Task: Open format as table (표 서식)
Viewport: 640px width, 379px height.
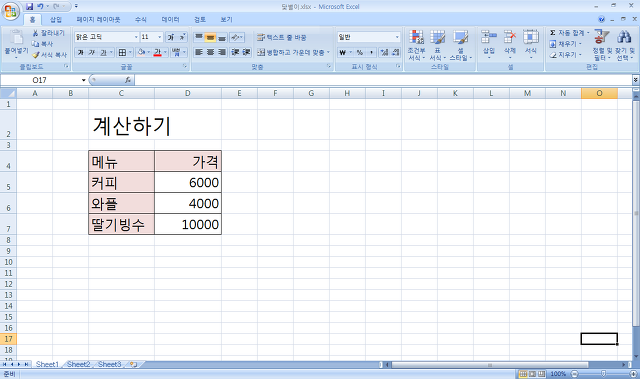Action: pyautogui.click(x=437, y=45)
